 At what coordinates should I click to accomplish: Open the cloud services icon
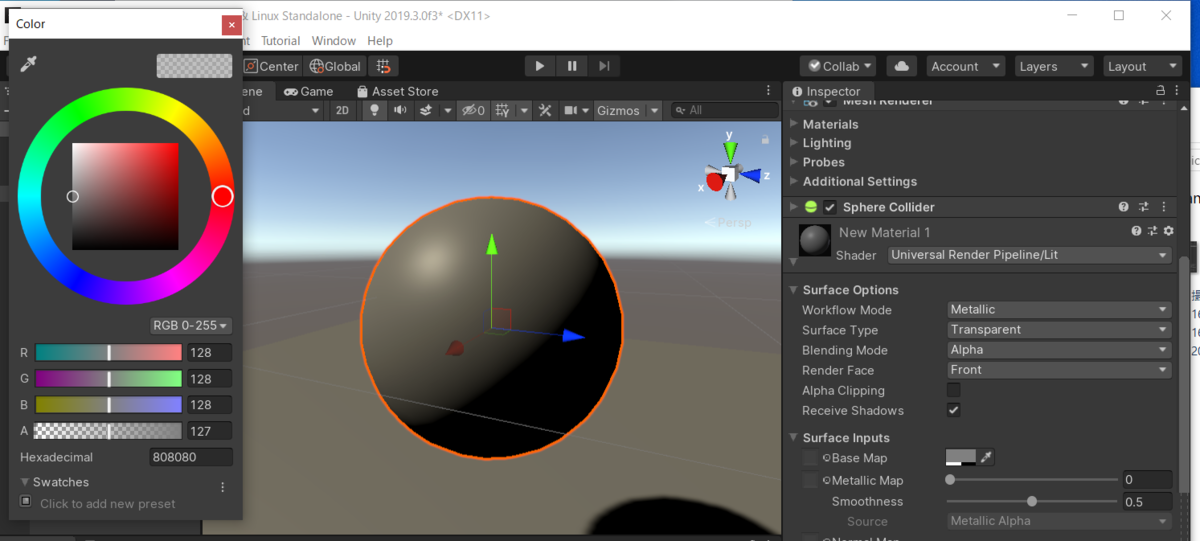(x=902, y=66)
